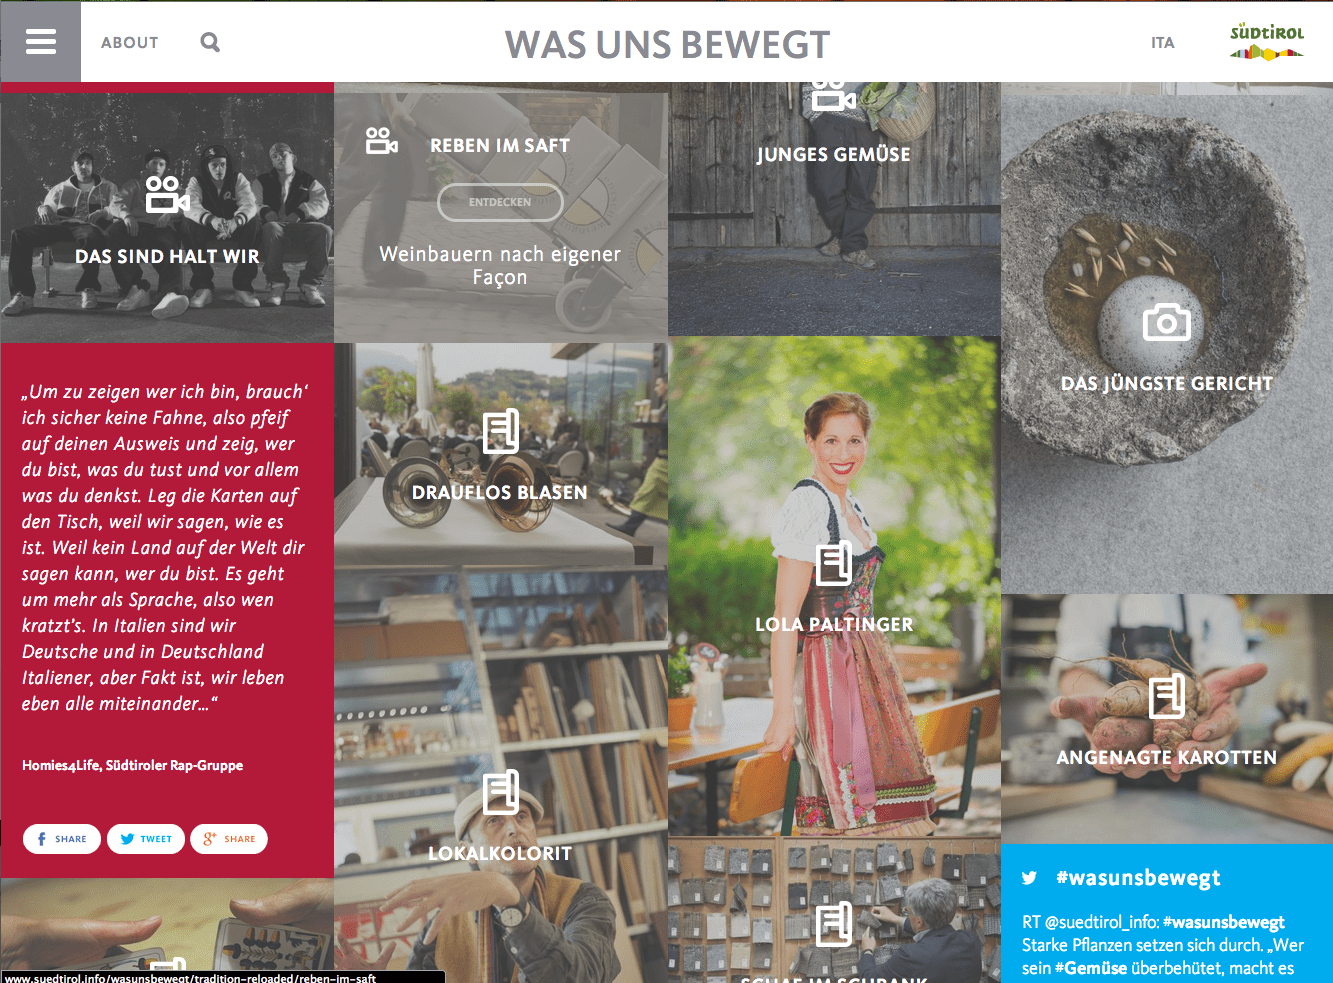Image resolution: width=1333 pixels, height=983 pixels.
Task: Click the Südtirol logo
Action: tap(1267, 41)
